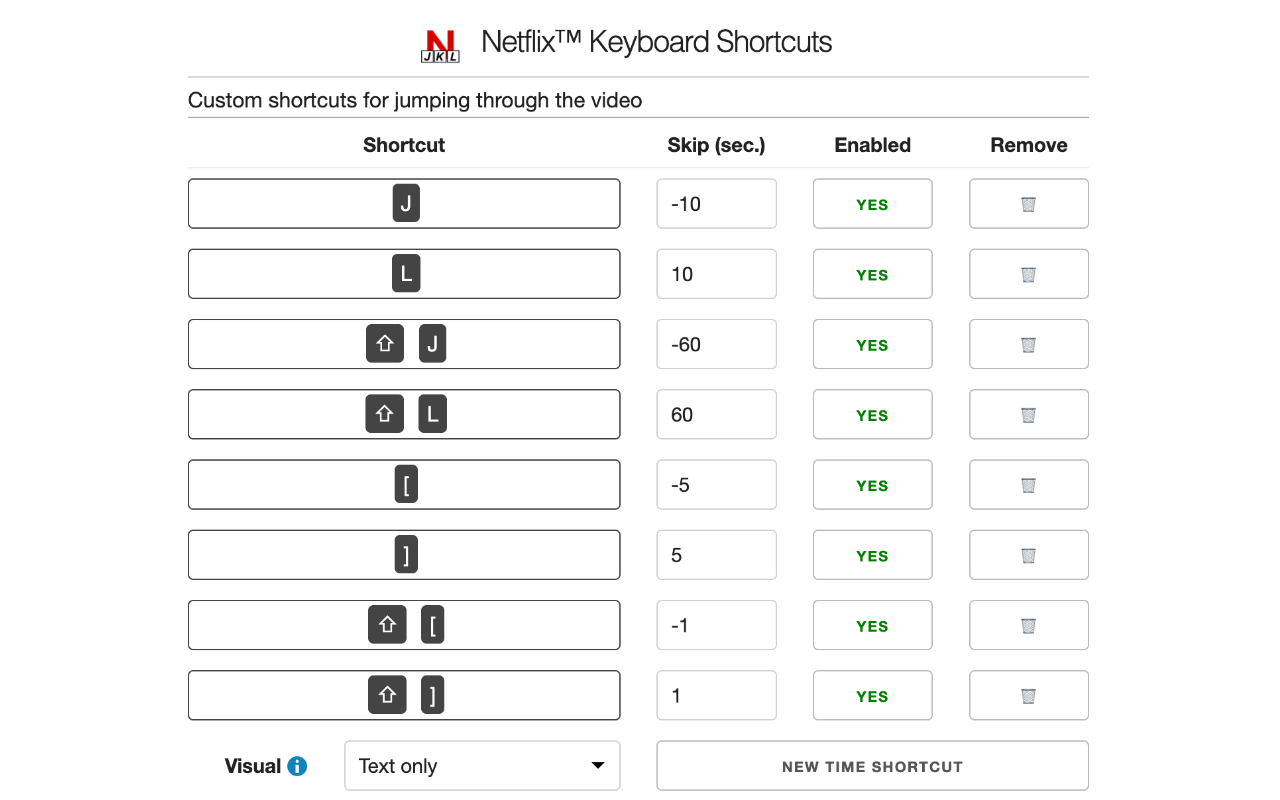Remove the J shortcut using its trash icon
This screenshot has width=1280, height=800.
click(x=1028, y=203)
